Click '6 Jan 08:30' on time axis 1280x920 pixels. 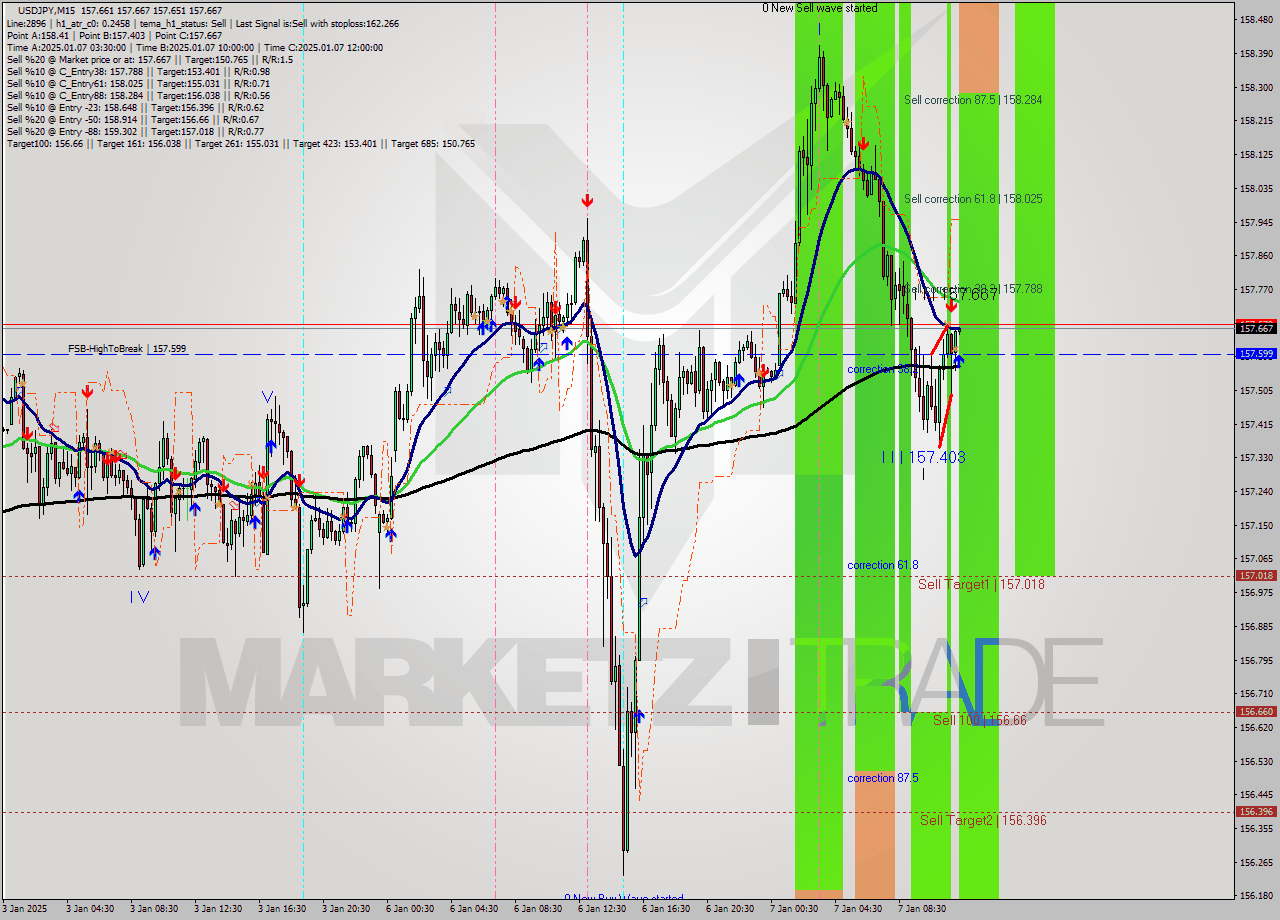[x=540, y=909]
